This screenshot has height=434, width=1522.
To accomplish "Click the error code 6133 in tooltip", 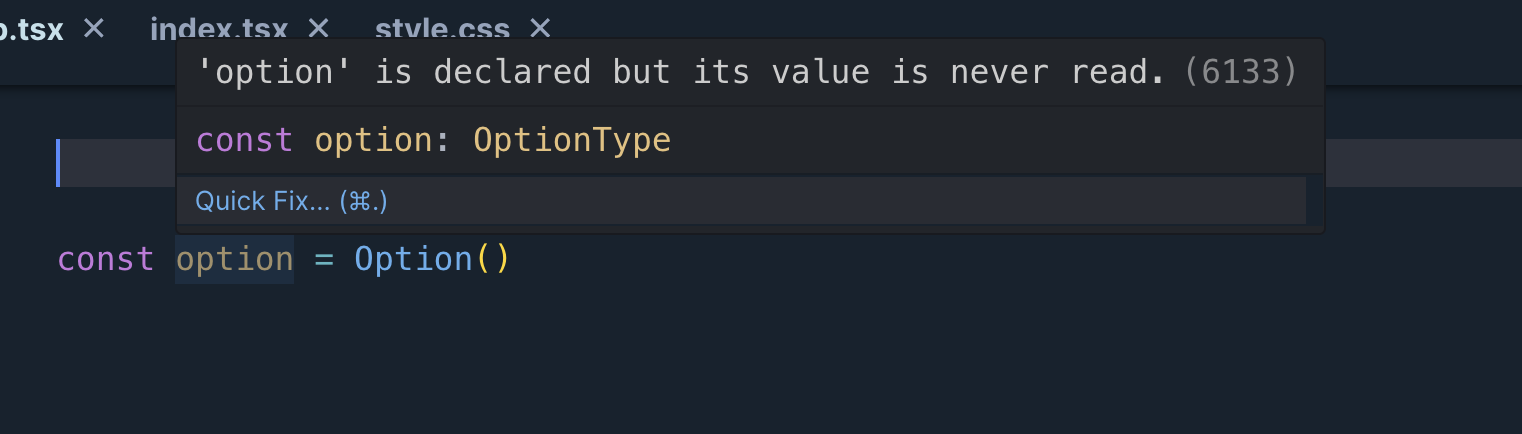I will click(1240, 72).
